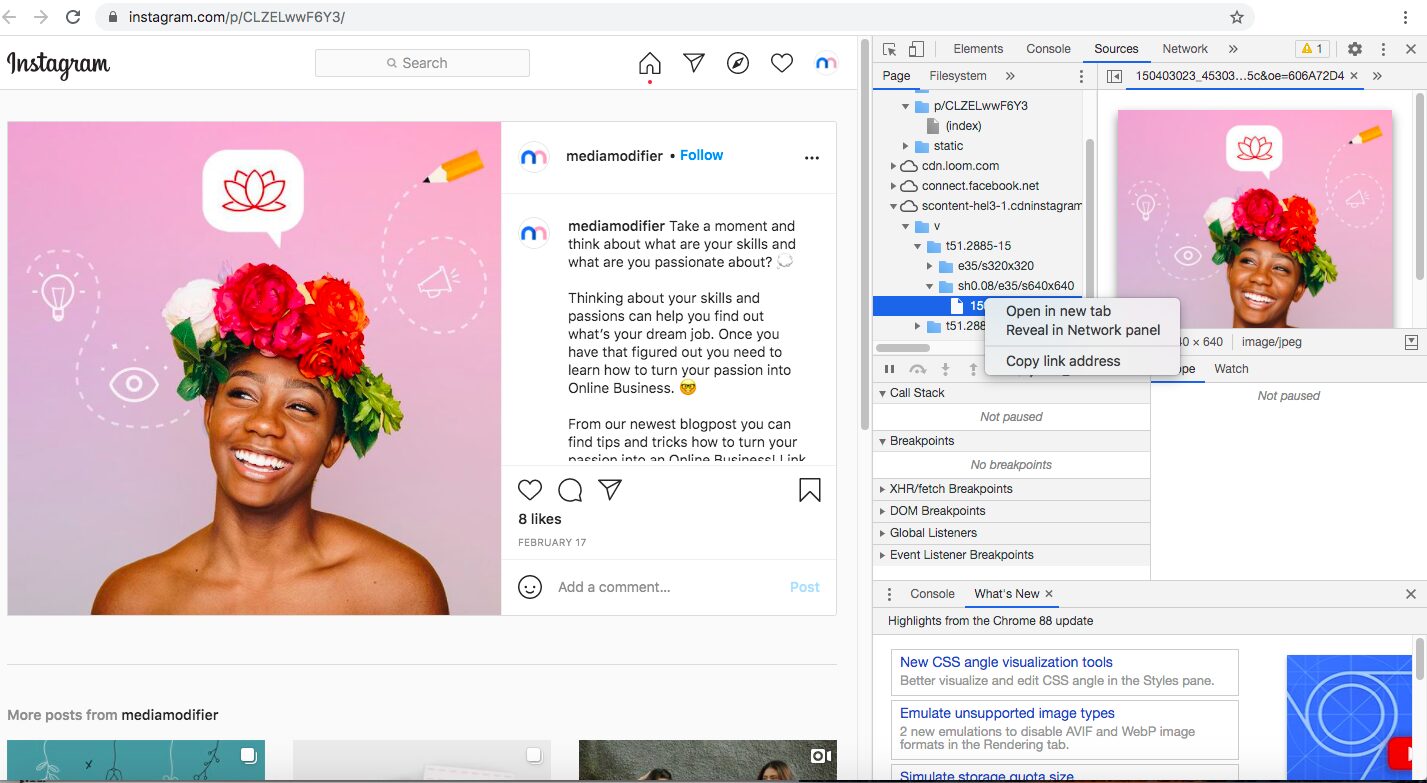Click the Step into next function call icon

point(945,368)
